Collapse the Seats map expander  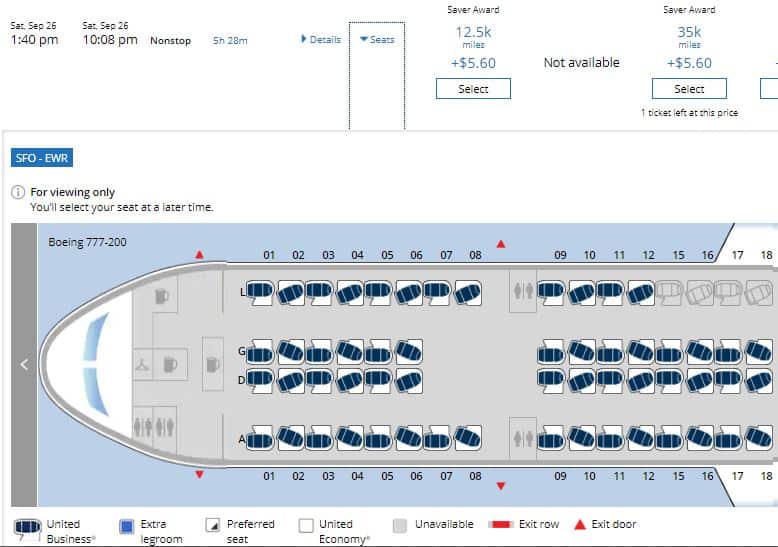point(377,40)
